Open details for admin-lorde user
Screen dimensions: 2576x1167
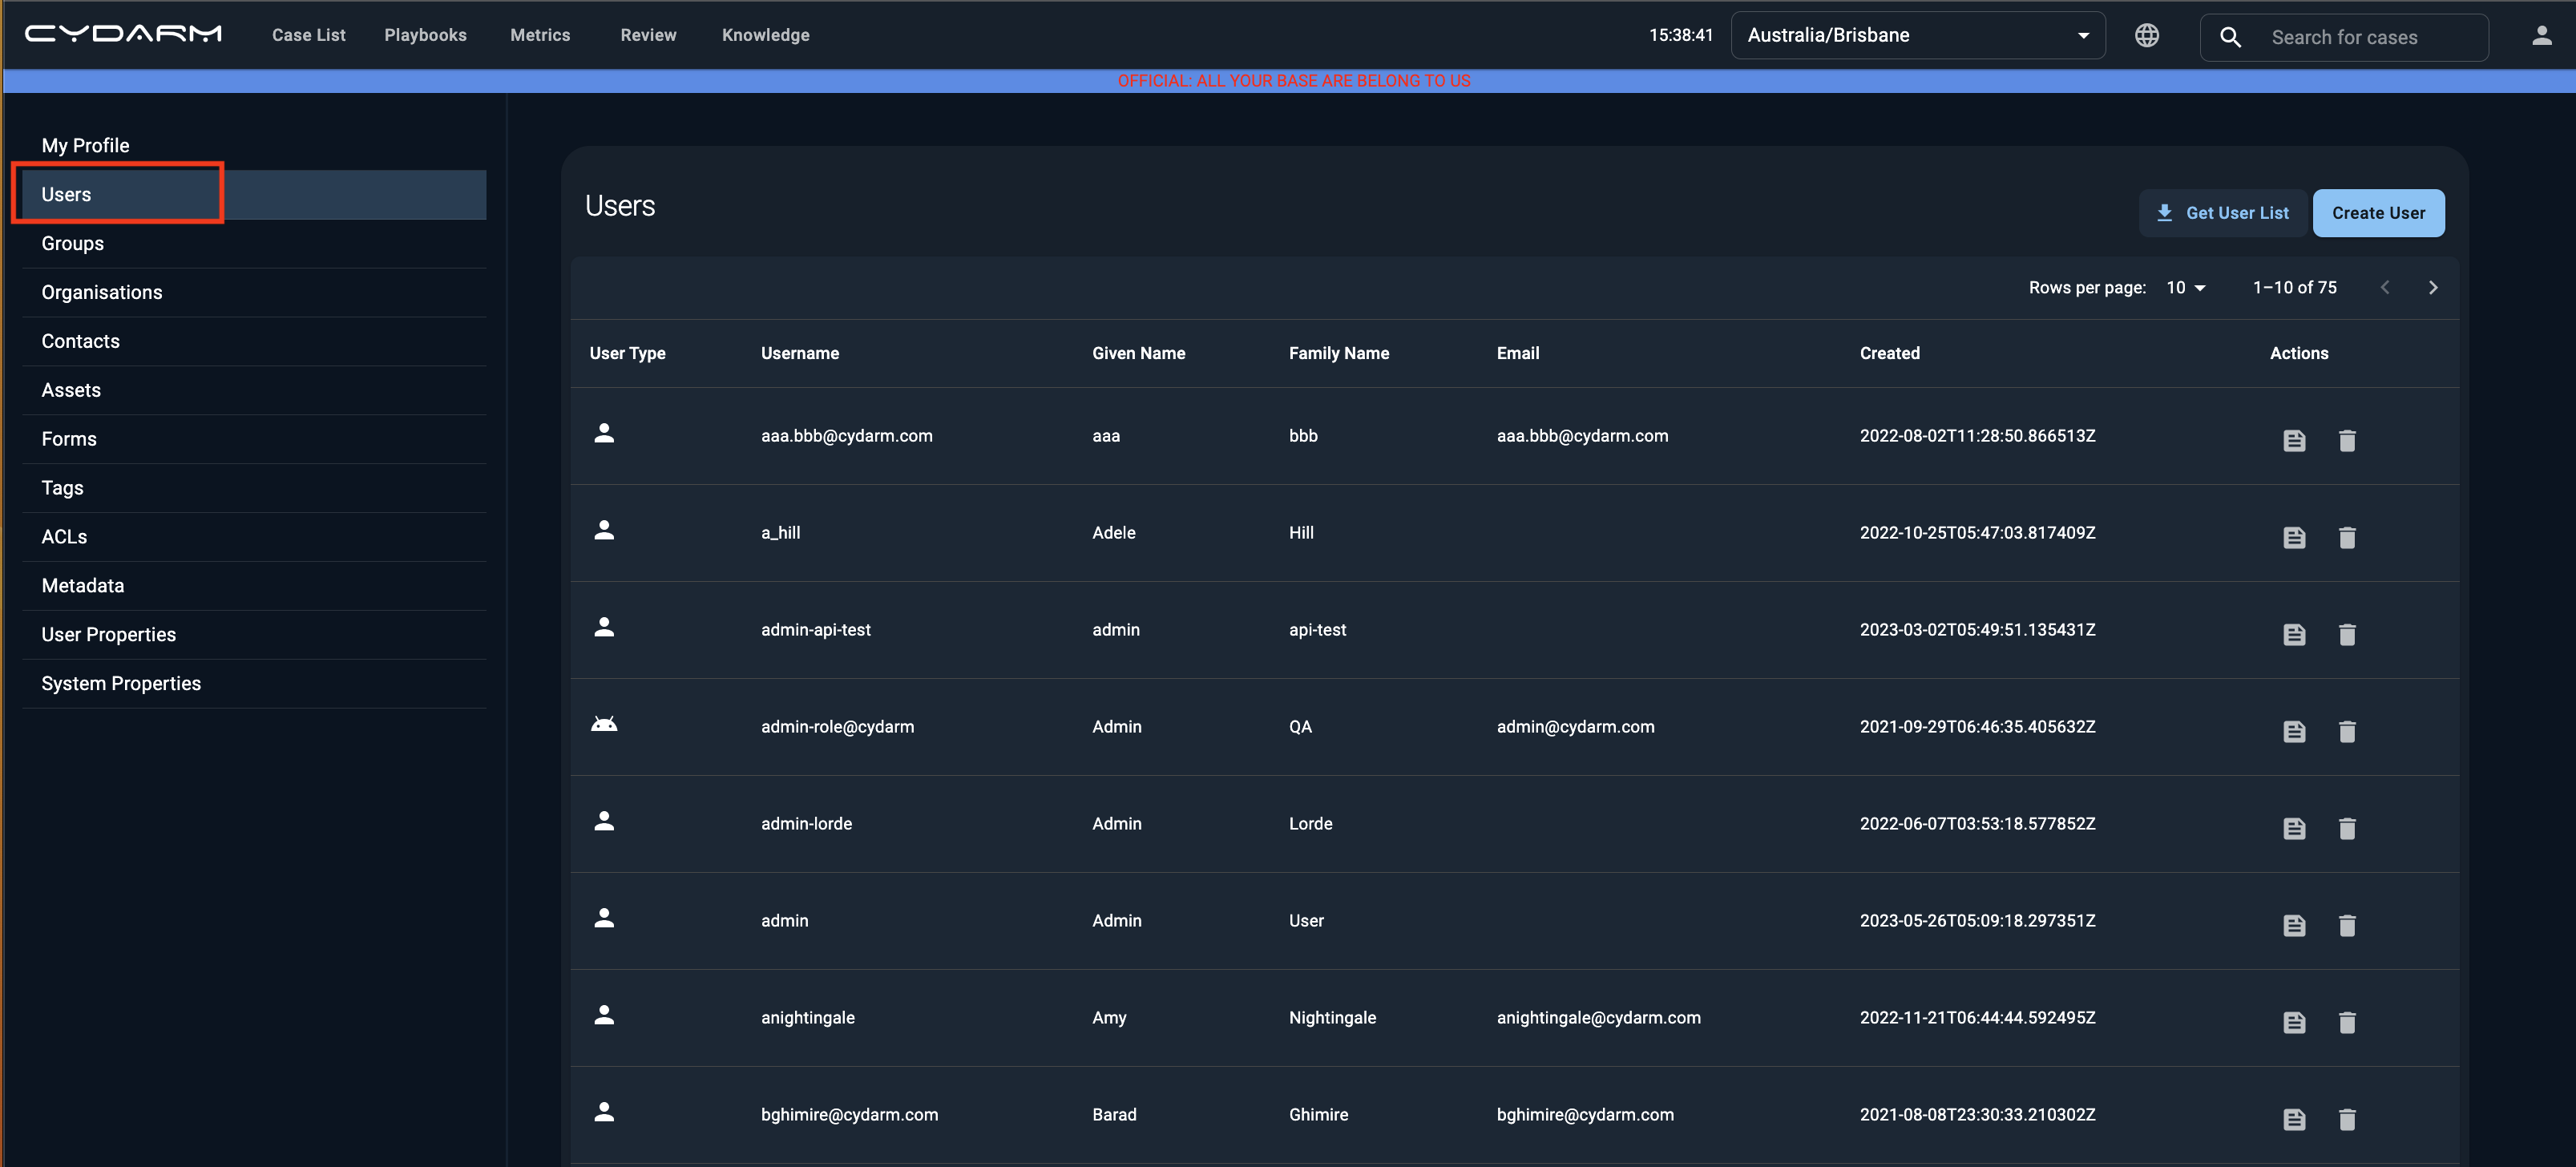click(x=2294, y=829)
